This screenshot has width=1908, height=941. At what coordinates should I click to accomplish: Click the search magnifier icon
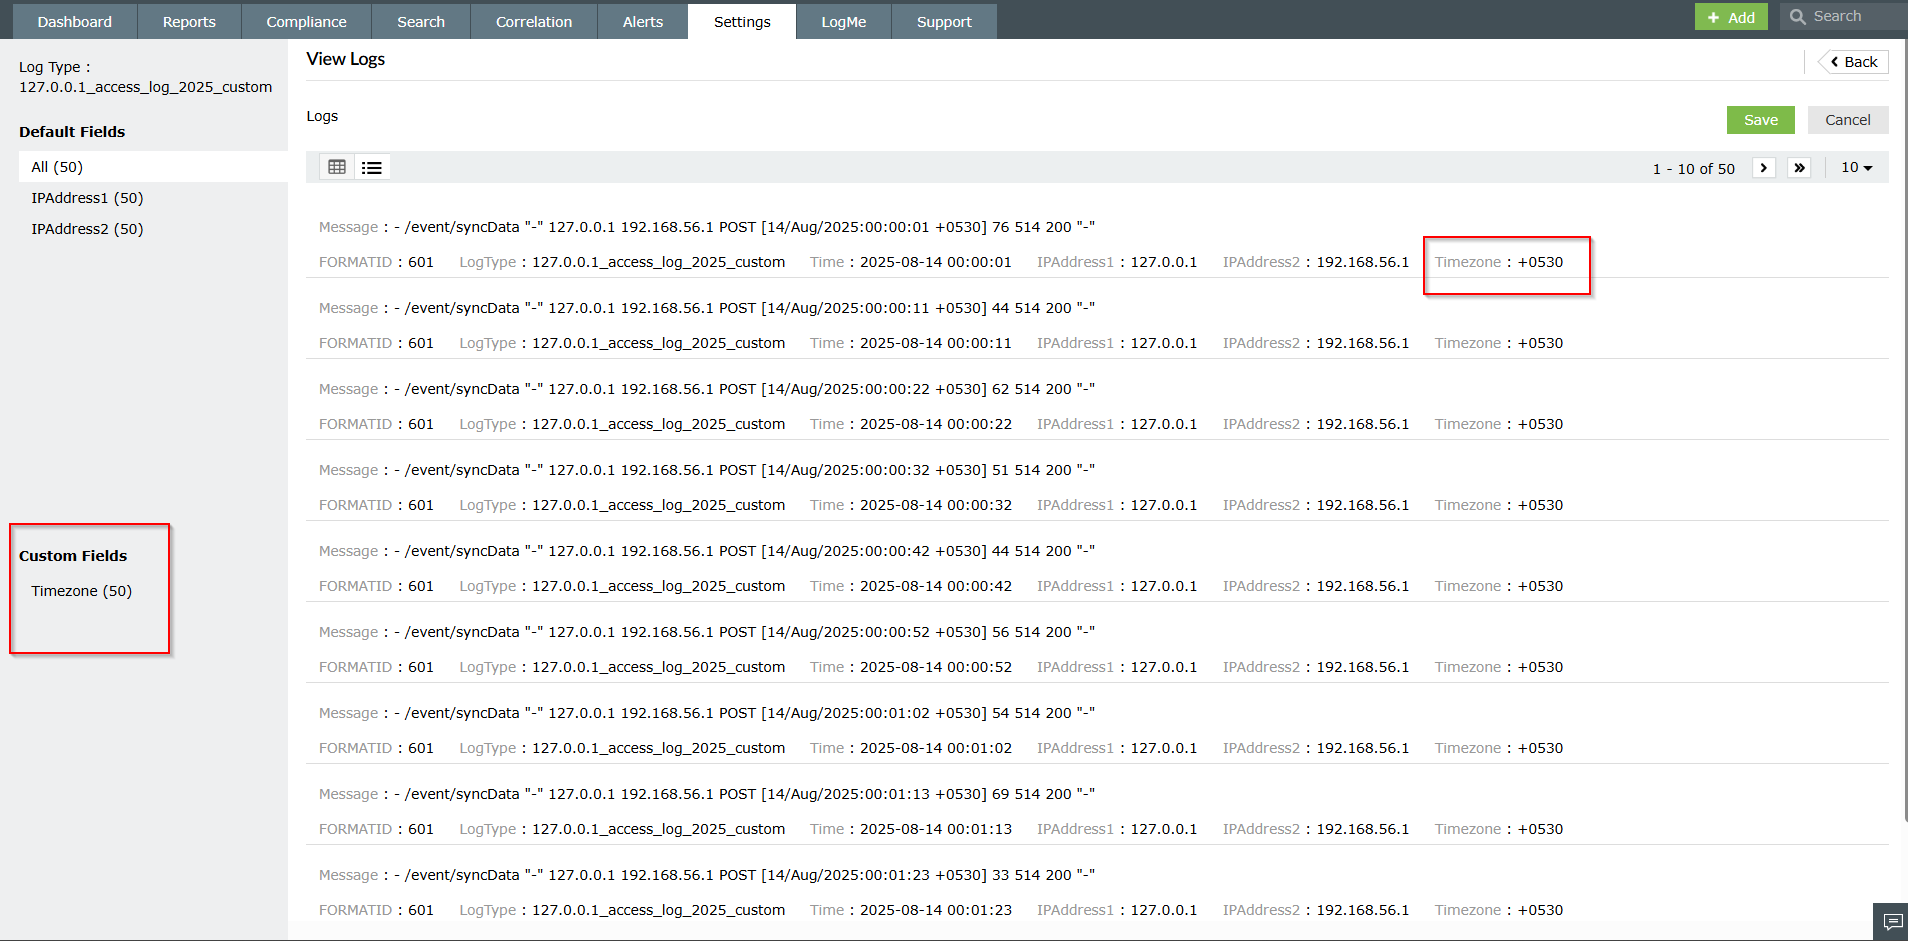(x=1797, y=16)
